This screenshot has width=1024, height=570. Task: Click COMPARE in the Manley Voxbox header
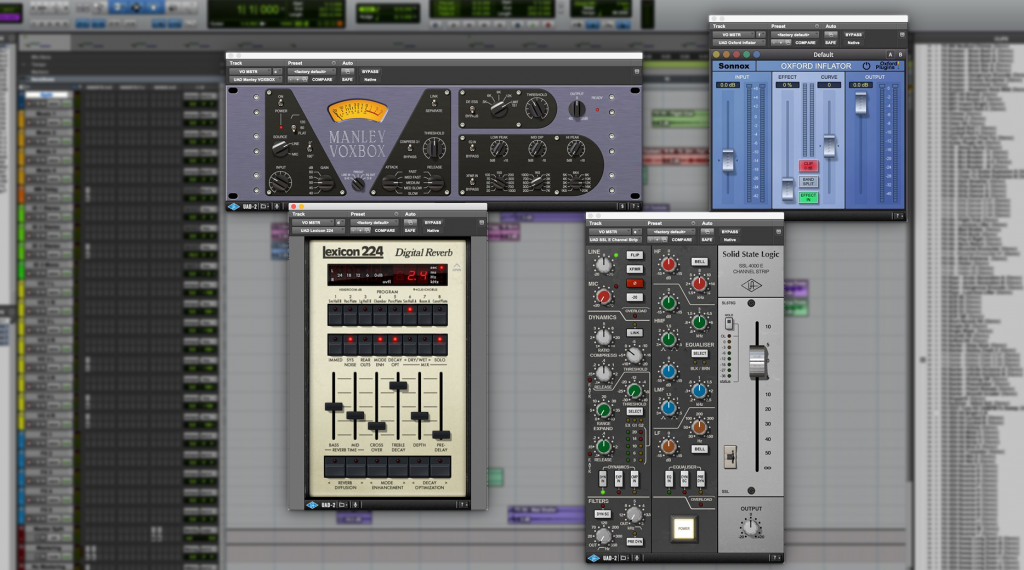coord(322,79)
